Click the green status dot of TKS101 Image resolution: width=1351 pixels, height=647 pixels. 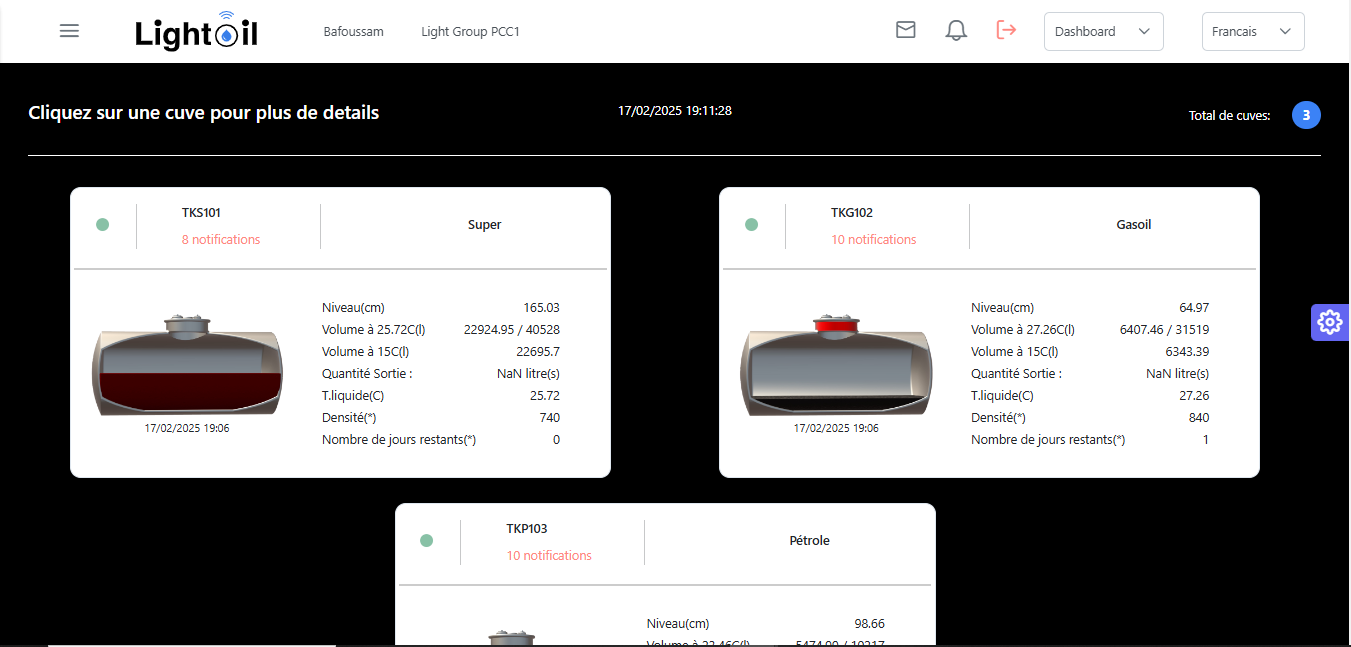click(102, 225)
